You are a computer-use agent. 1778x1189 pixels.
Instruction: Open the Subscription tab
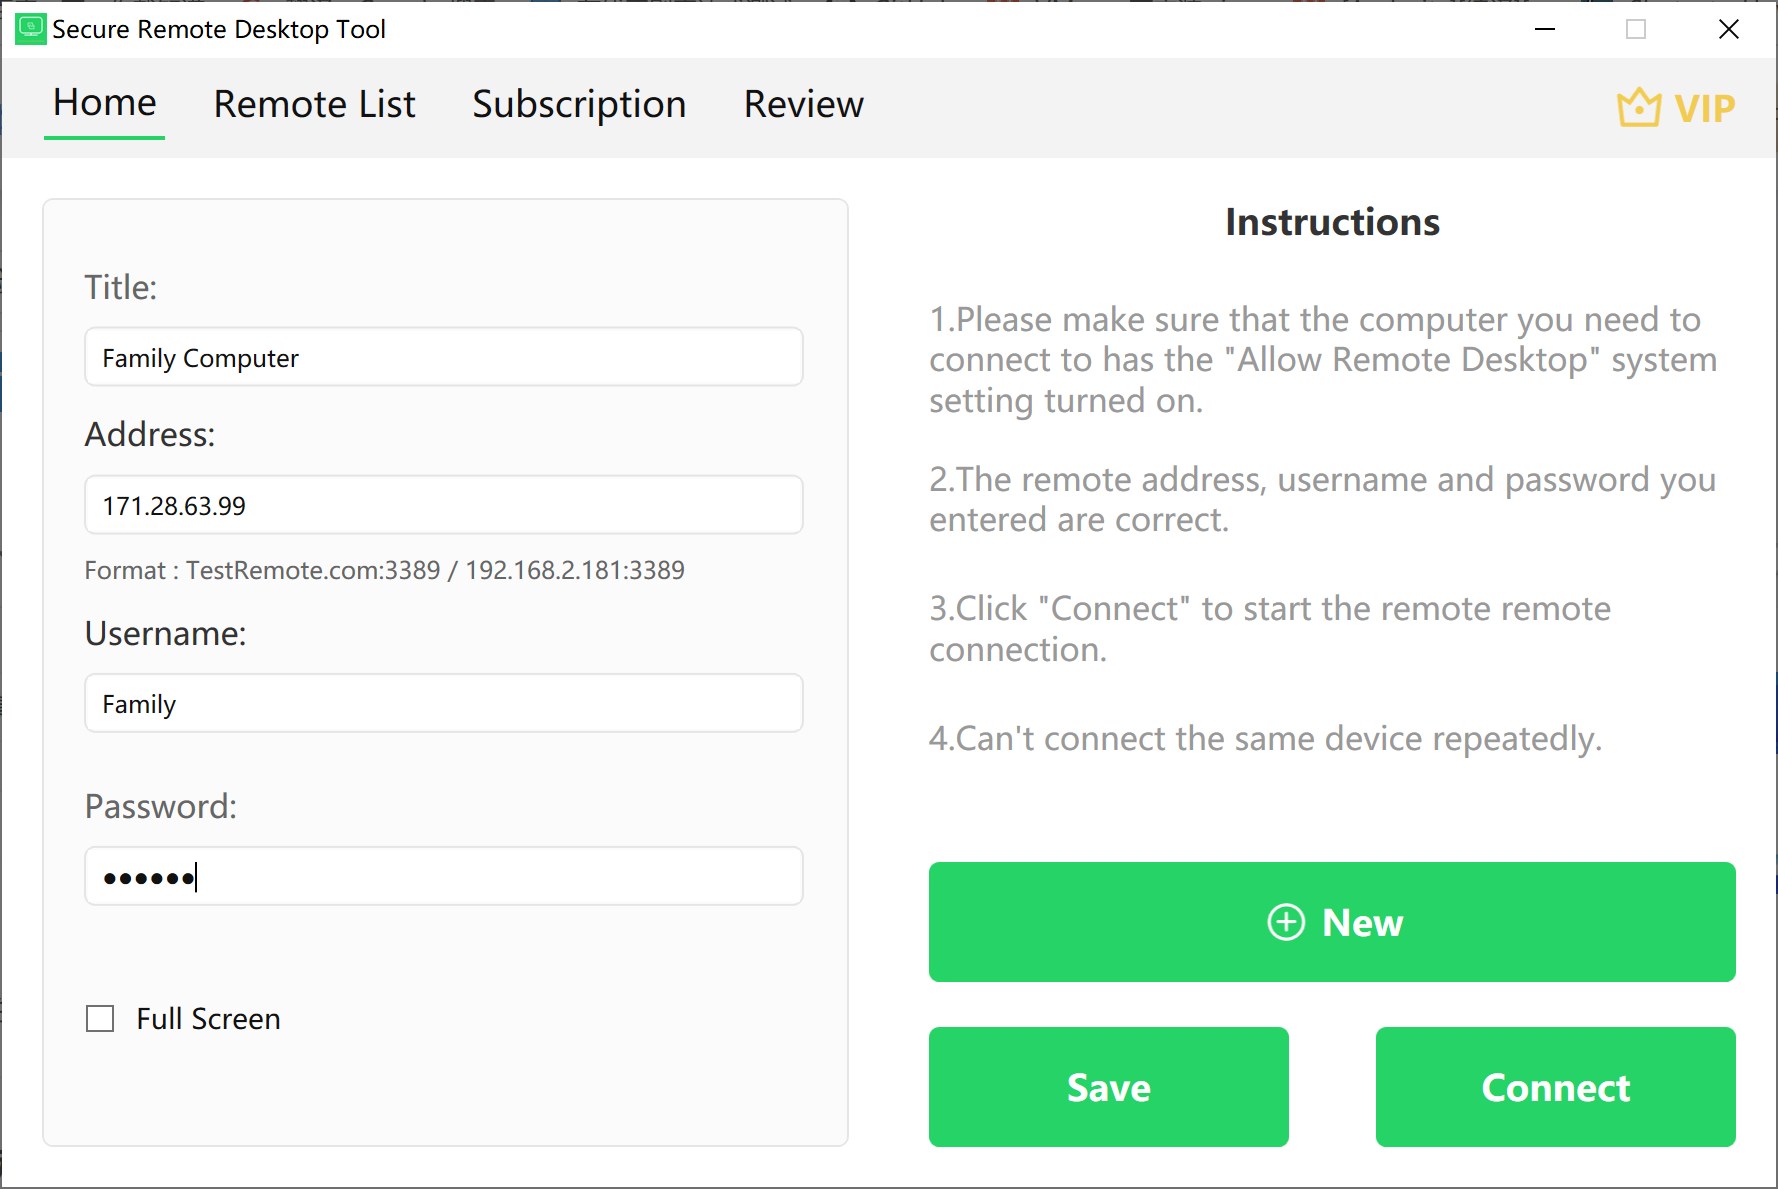pos(578,104)
